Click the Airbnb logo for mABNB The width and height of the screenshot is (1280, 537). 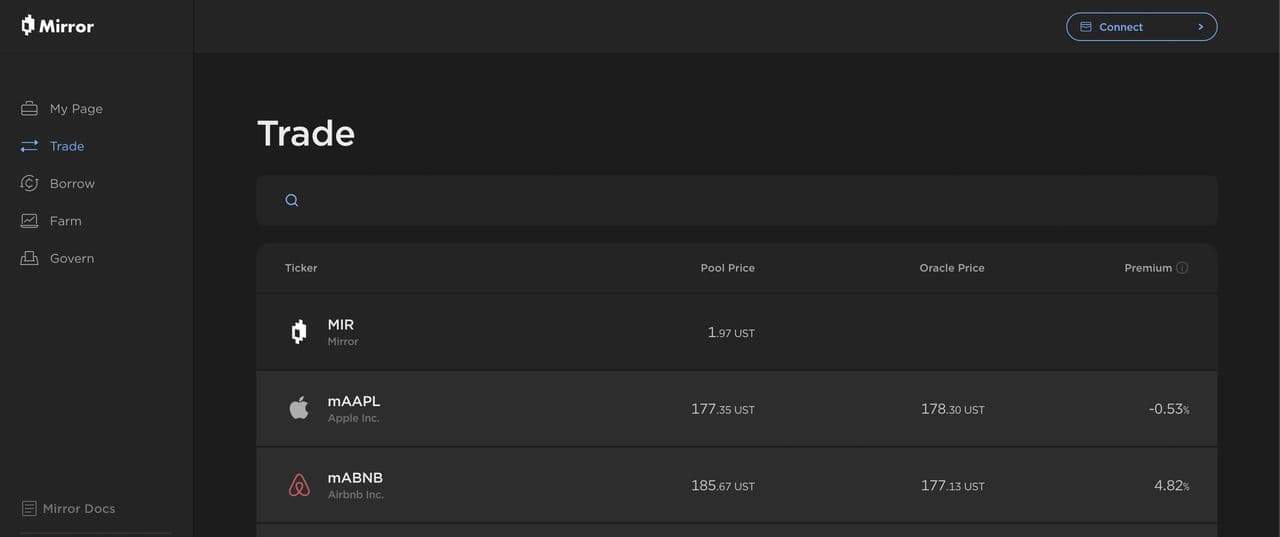(298, 485)
